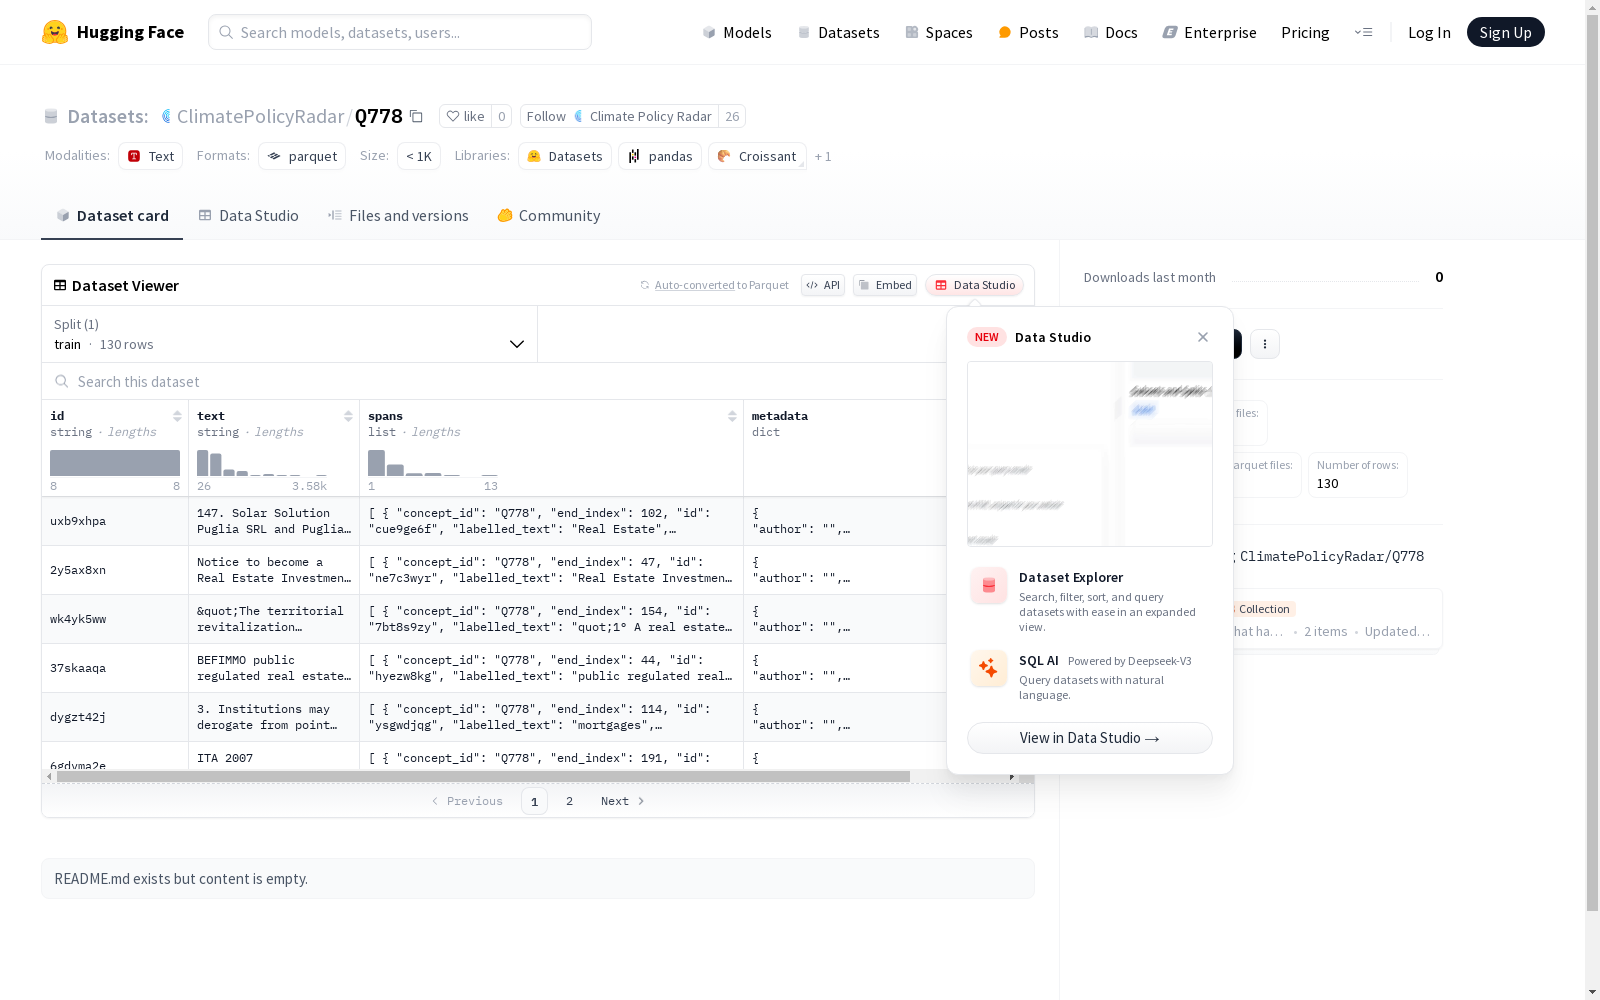
Task: Filter by Text modality tag
Action: pyautogui.click(x=151, y=156)
